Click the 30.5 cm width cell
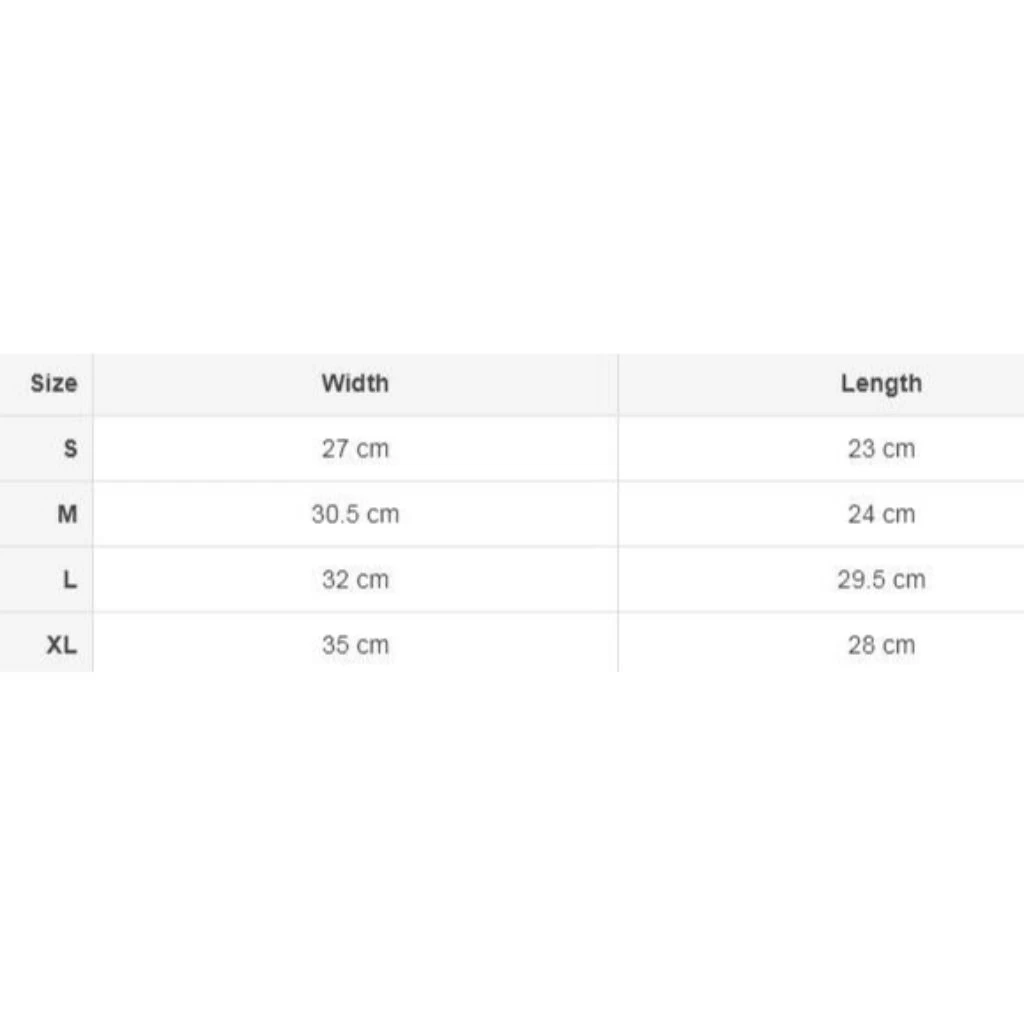Image resolution: width=1024 pixels, height=1024 pixels. pyautogui.click(x=355, y=514)
